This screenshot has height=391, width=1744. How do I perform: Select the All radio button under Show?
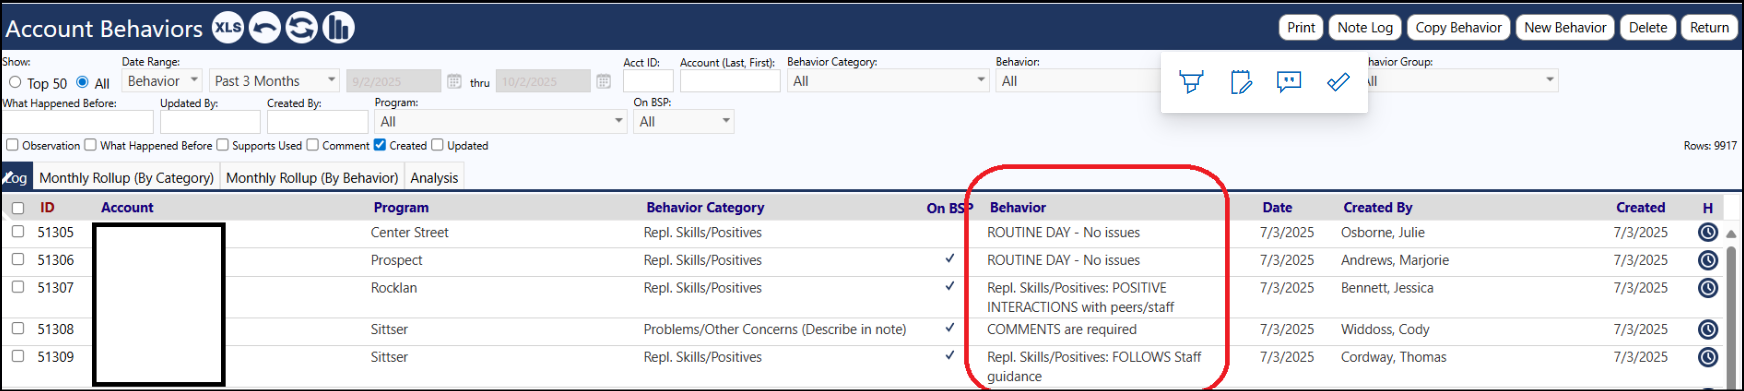coord(82,82)
